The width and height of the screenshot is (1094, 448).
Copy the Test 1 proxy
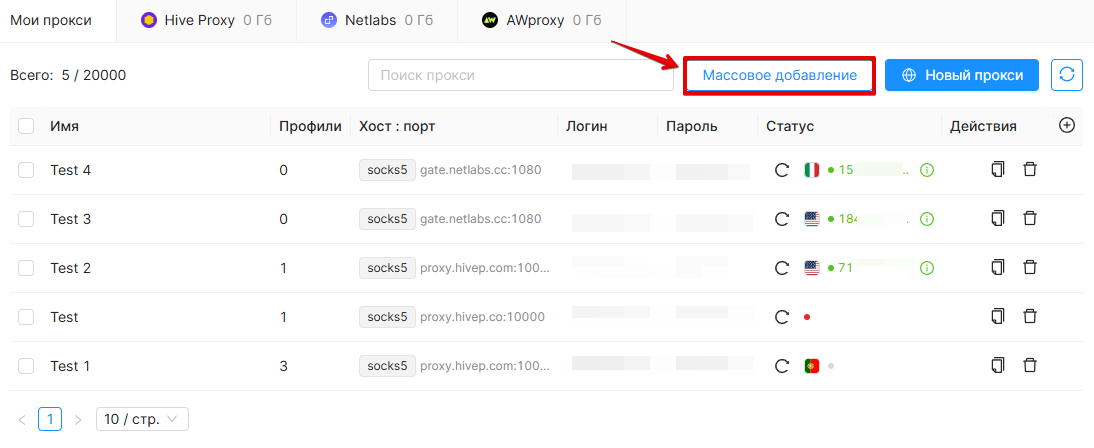coord(998,365)
